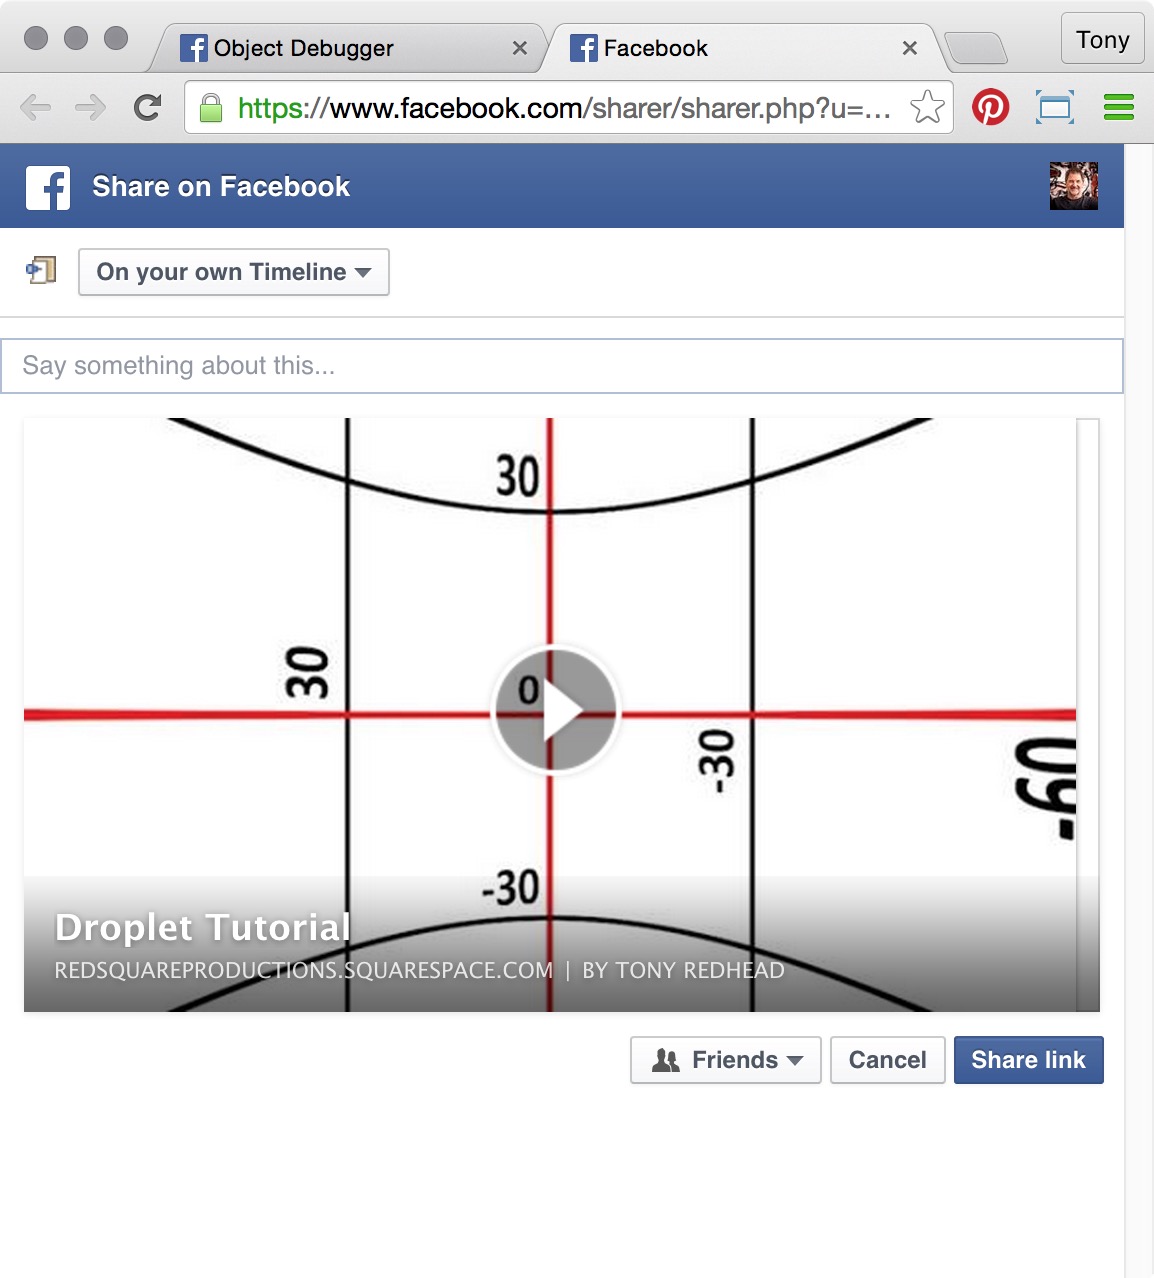Viewport: 1154px width, 1278px height.
Task: Click the Share link button
Action: 1029,1060
